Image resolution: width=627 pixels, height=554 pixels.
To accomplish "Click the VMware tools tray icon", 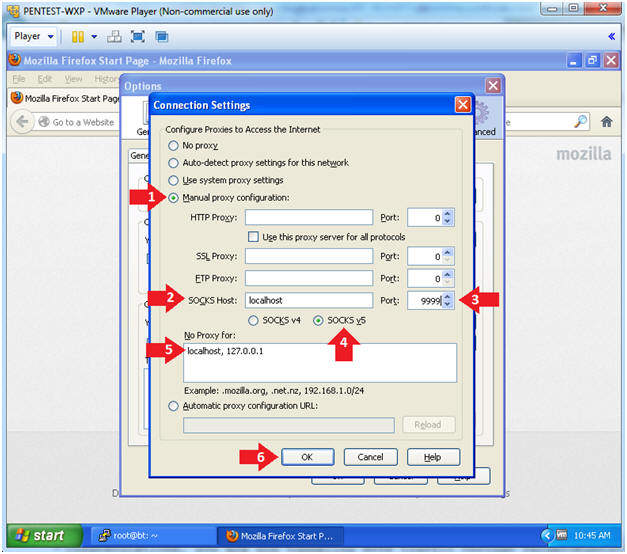I will [x=561, y=535].
